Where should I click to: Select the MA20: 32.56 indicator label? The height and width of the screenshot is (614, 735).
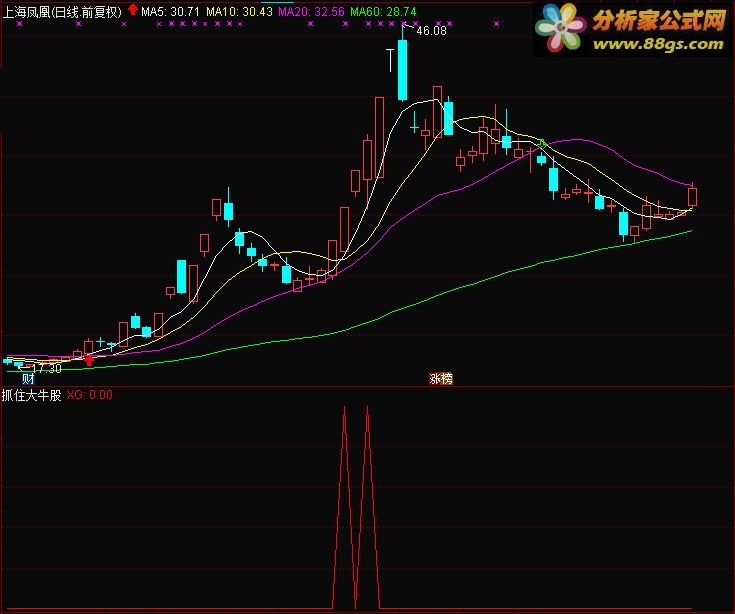click(x=311, y=12)
